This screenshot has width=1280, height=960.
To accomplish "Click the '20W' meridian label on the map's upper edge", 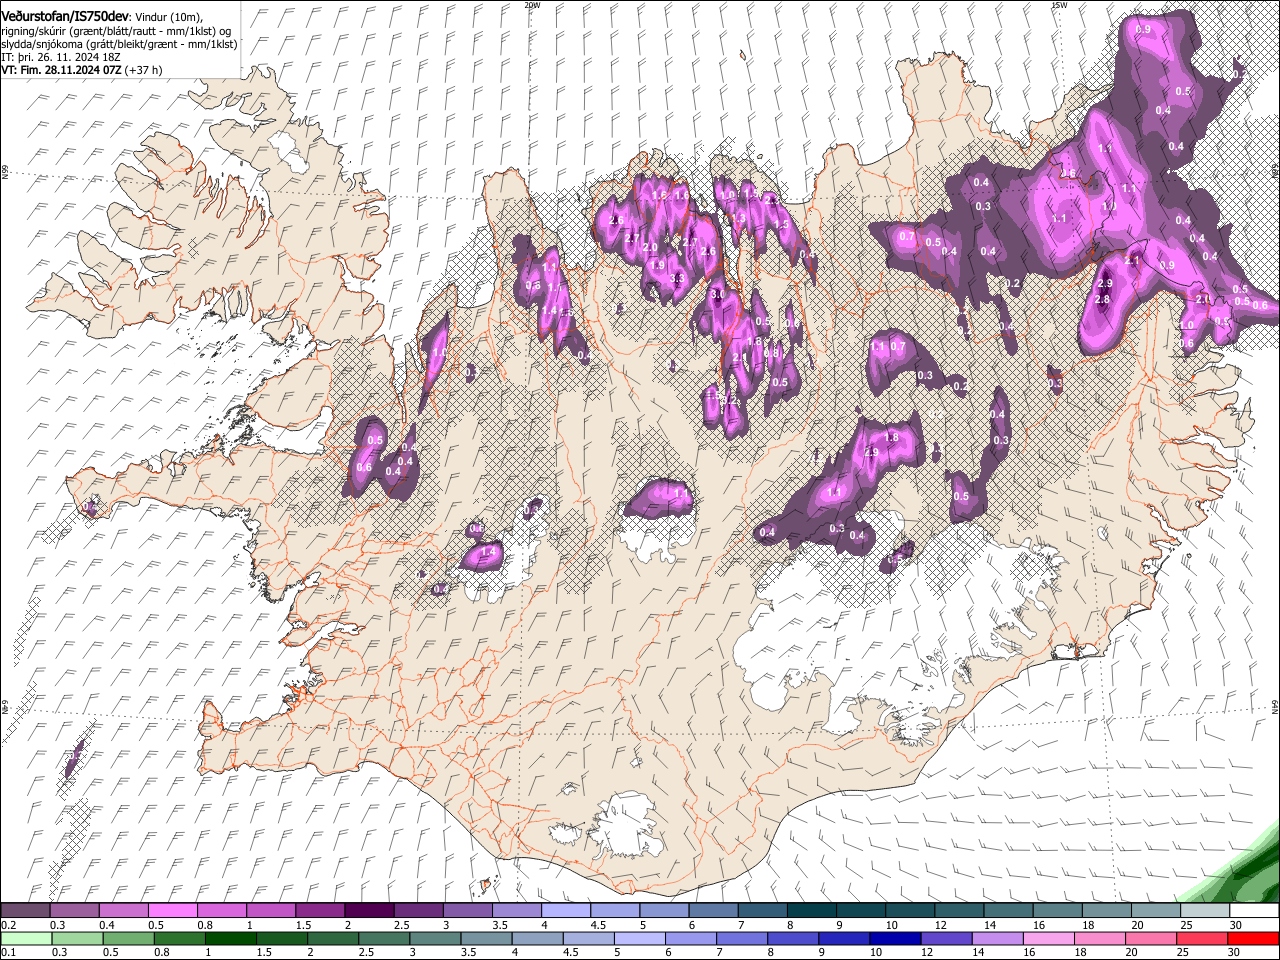I will coord(532,5).
